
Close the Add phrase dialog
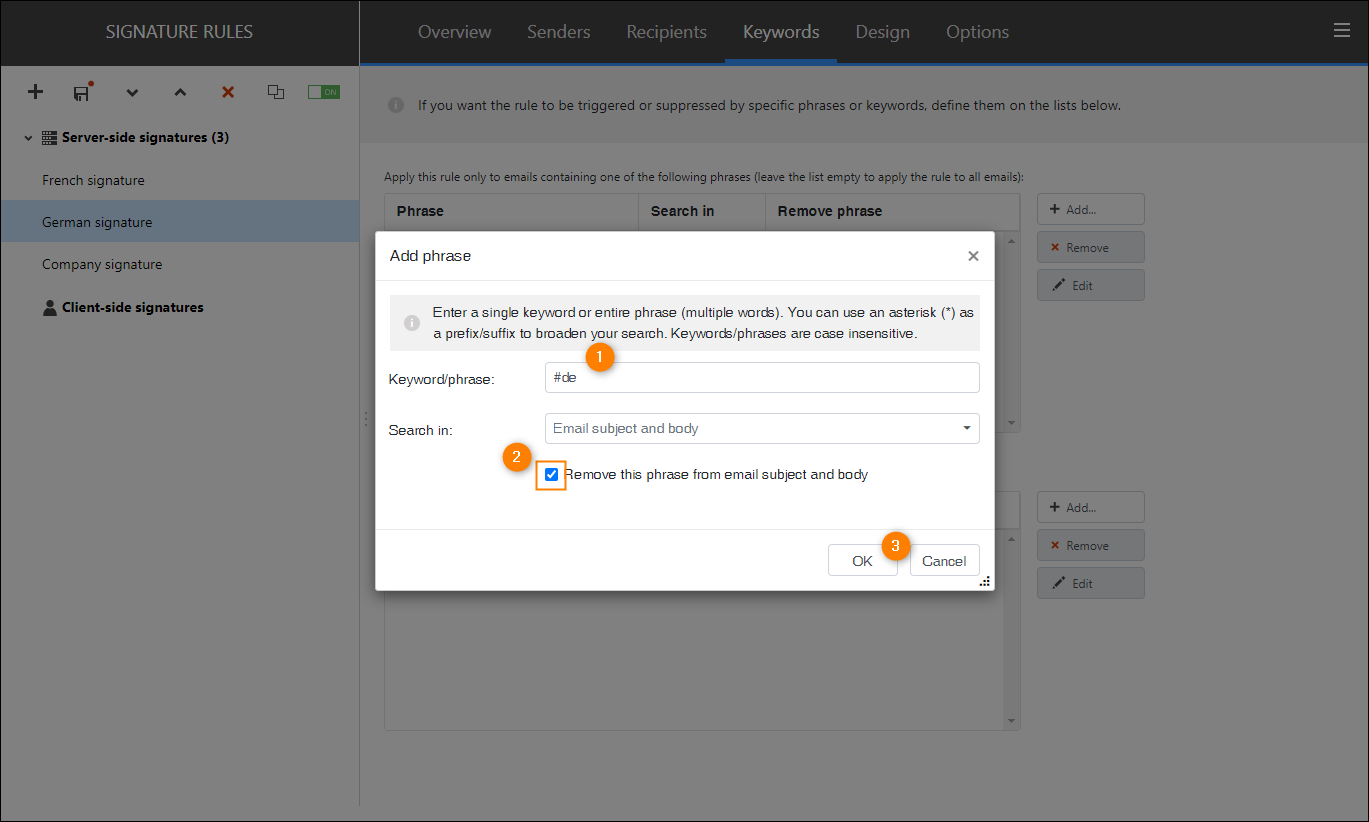pos(972,255)
